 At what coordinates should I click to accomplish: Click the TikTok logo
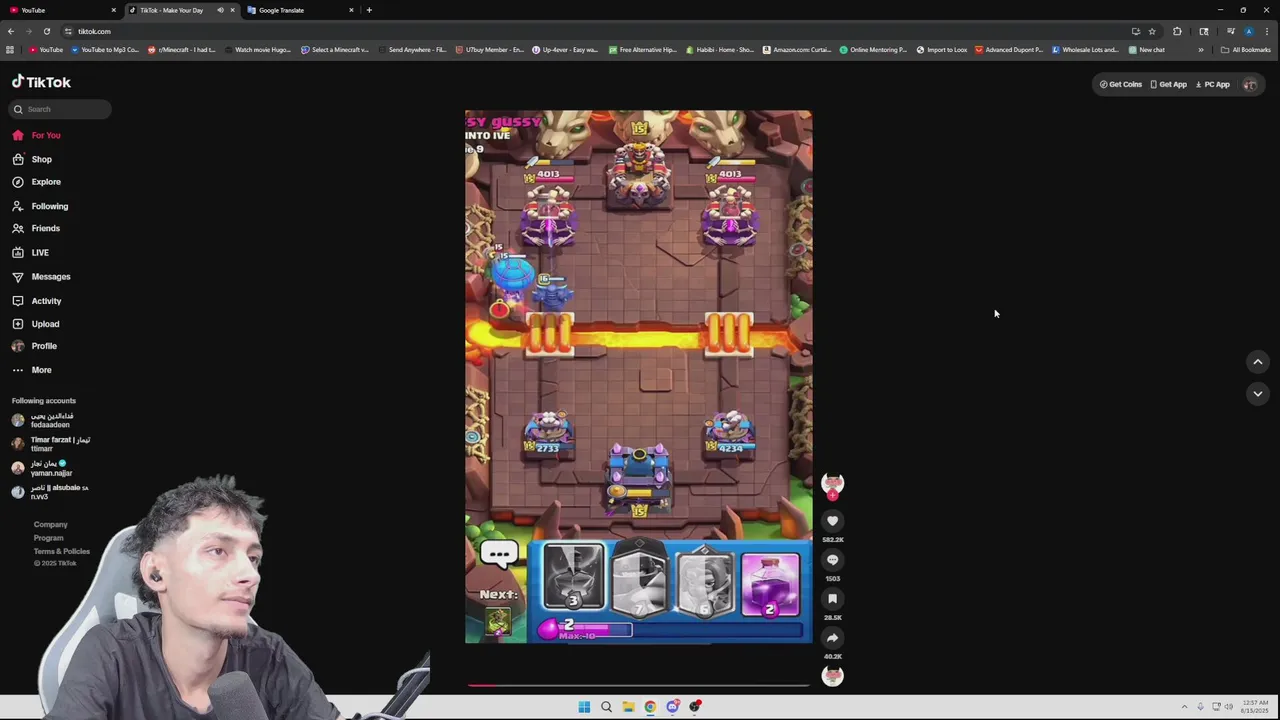[x=41, y=82]
